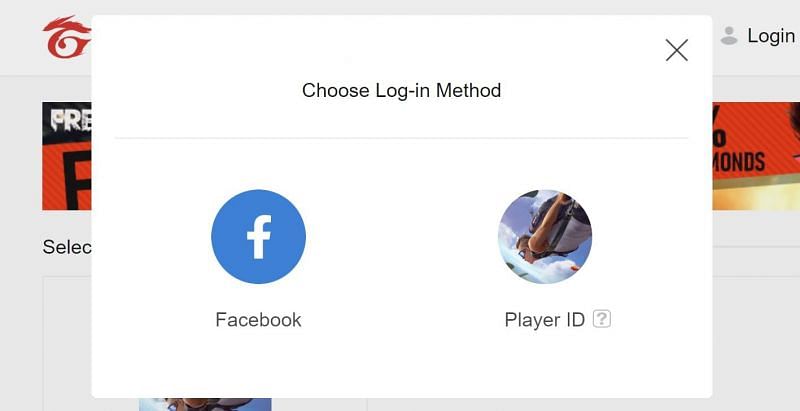Close the log-in method dialog with X
The image size is (800, 411).
(x=677, y=50)
